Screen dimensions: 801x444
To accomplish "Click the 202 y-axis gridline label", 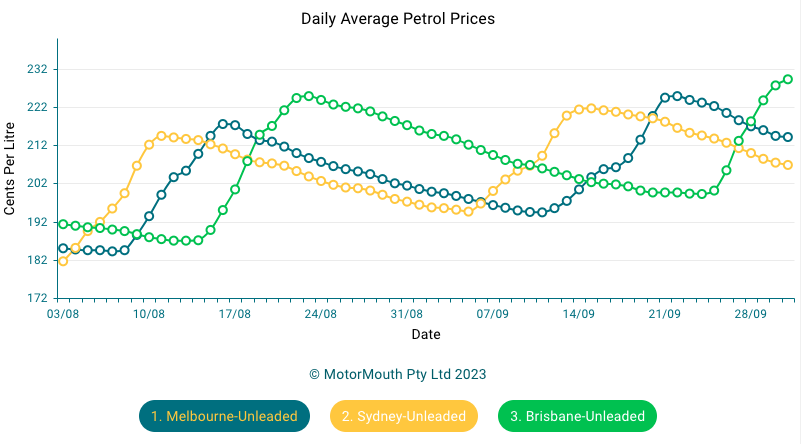I will point(36,184).
